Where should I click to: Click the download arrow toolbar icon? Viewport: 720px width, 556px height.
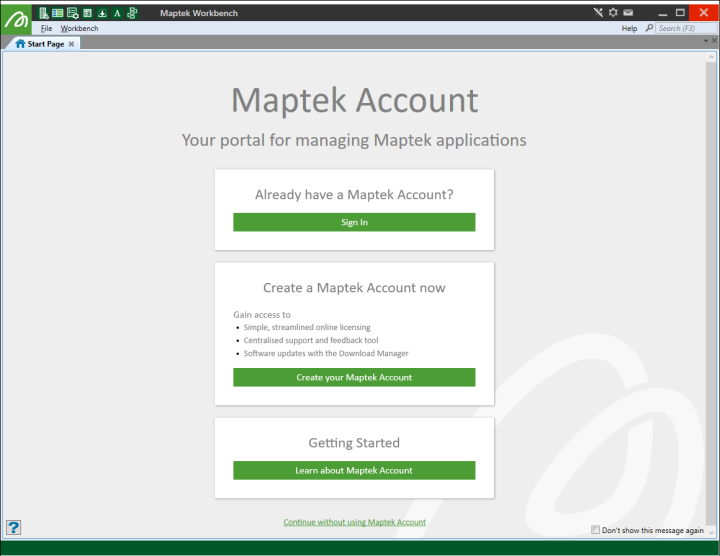tap(102, 13)
